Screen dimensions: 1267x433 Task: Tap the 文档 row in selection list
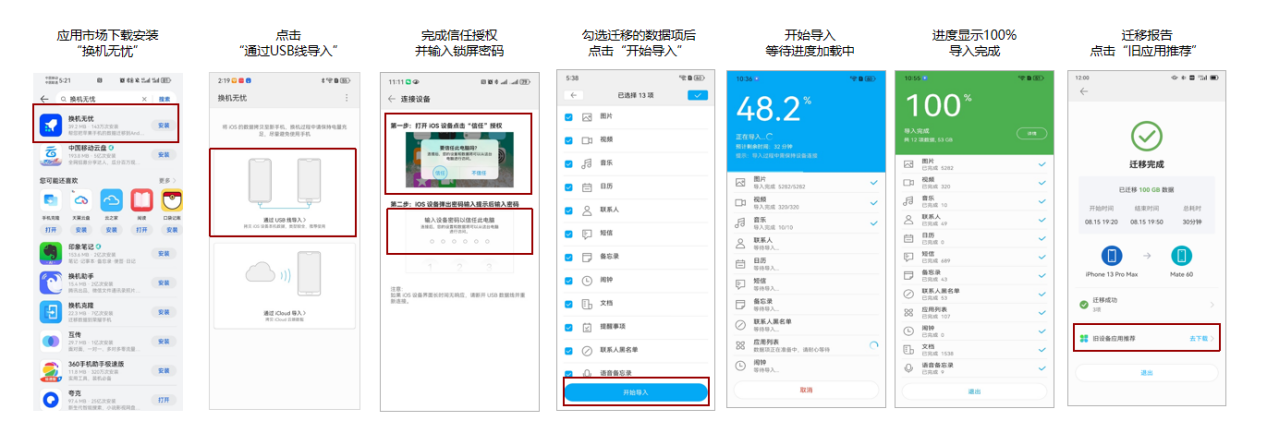point(636,303)
